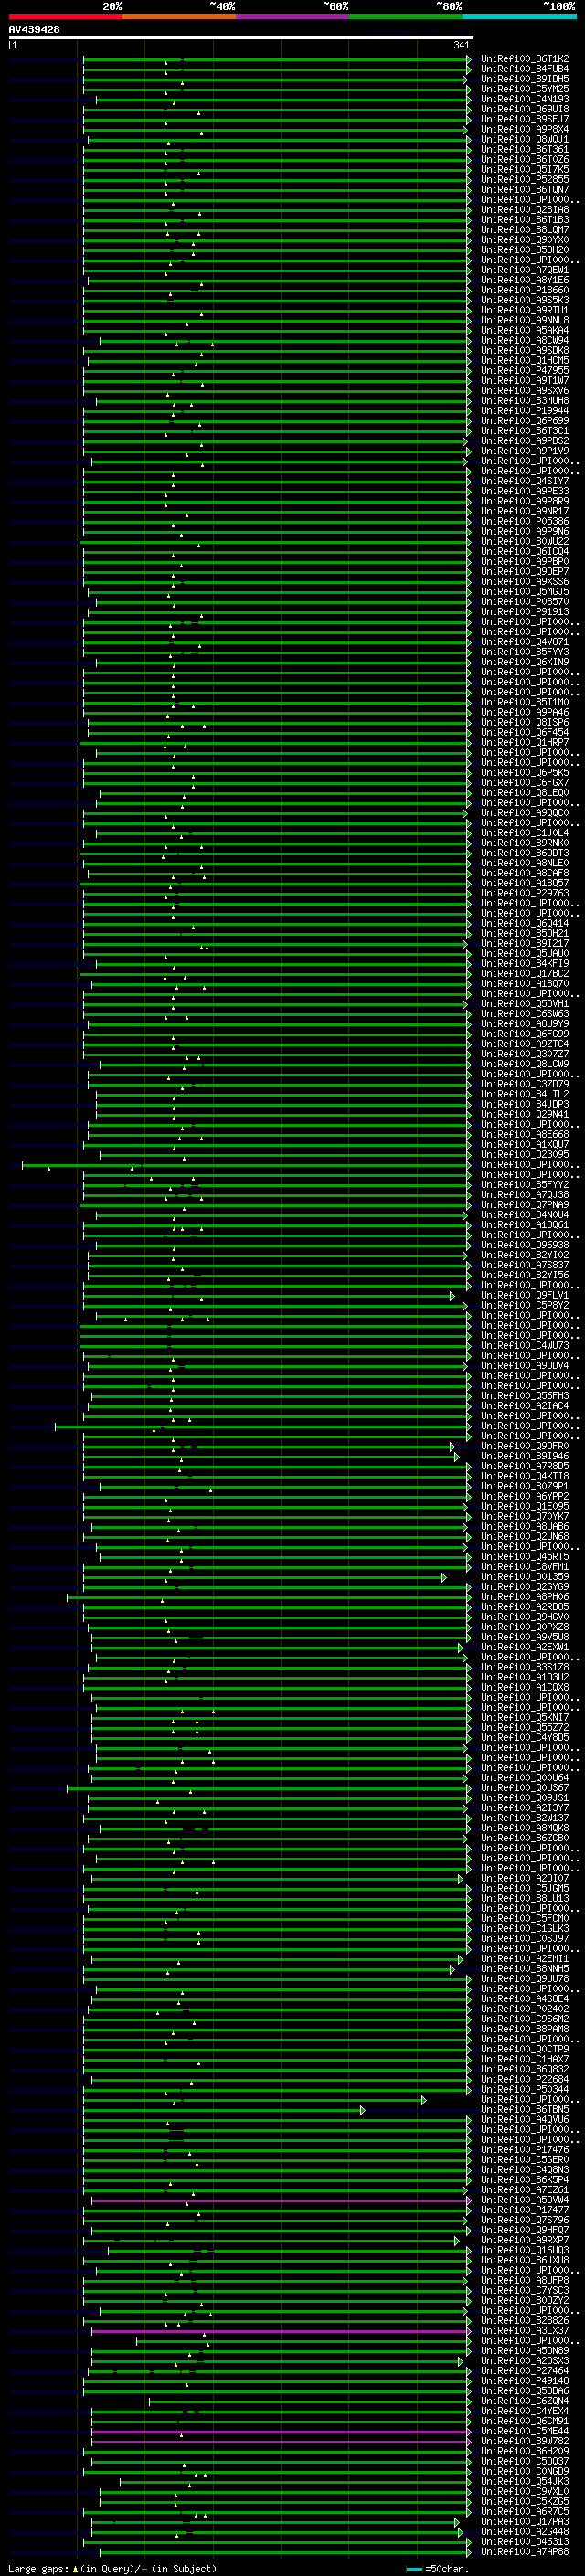Select hit label UniRef100_A2G448
Viewport: 585px width, 2576px height.
tap(524, 2532)
